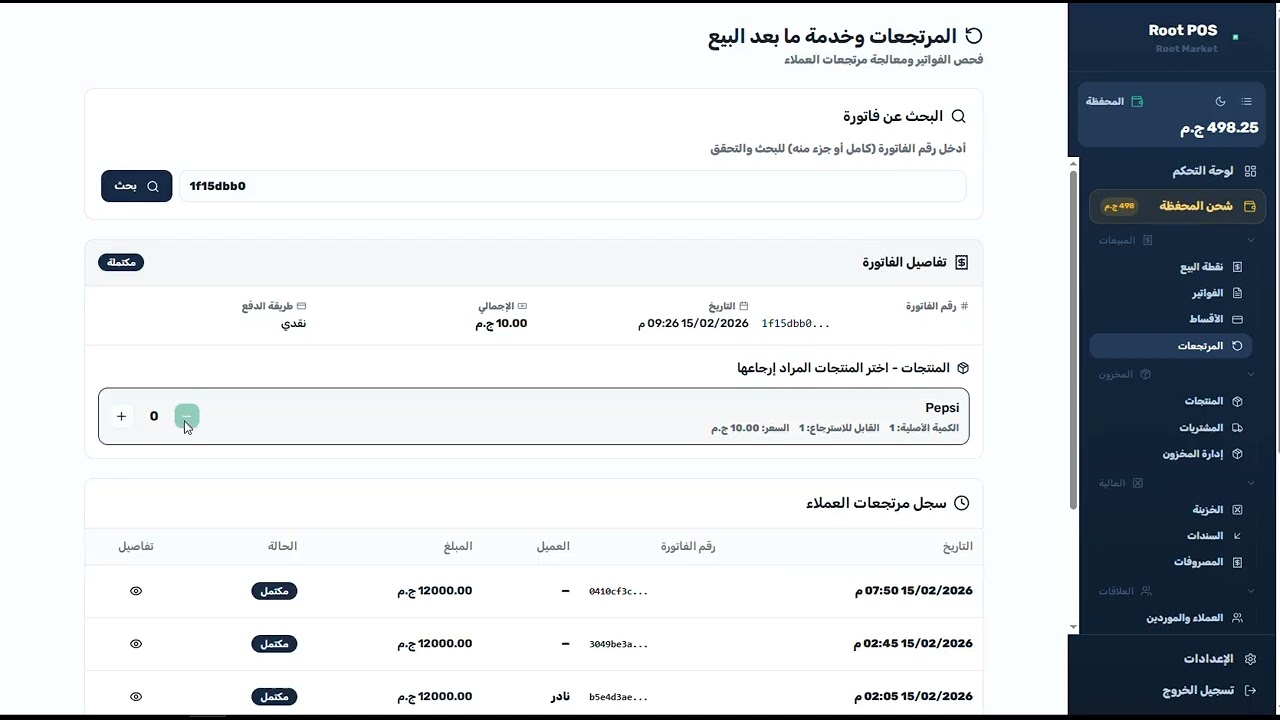The image size is (1280, 720).
Task: Click the clock icon beside سجل مرتجعات العملاء
Action: coord(962,503)
